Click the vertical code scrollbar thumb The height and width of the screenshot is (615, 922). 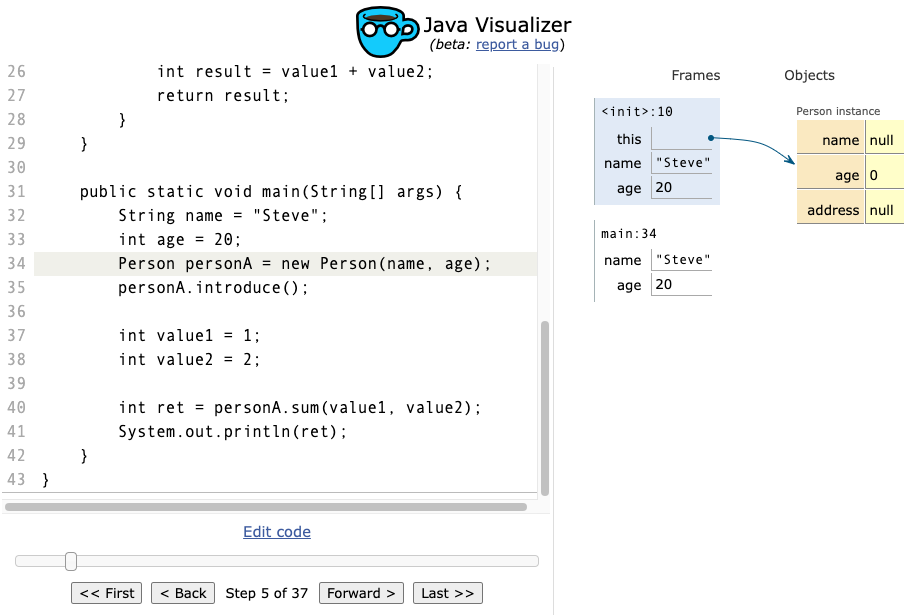pos(544,409)
